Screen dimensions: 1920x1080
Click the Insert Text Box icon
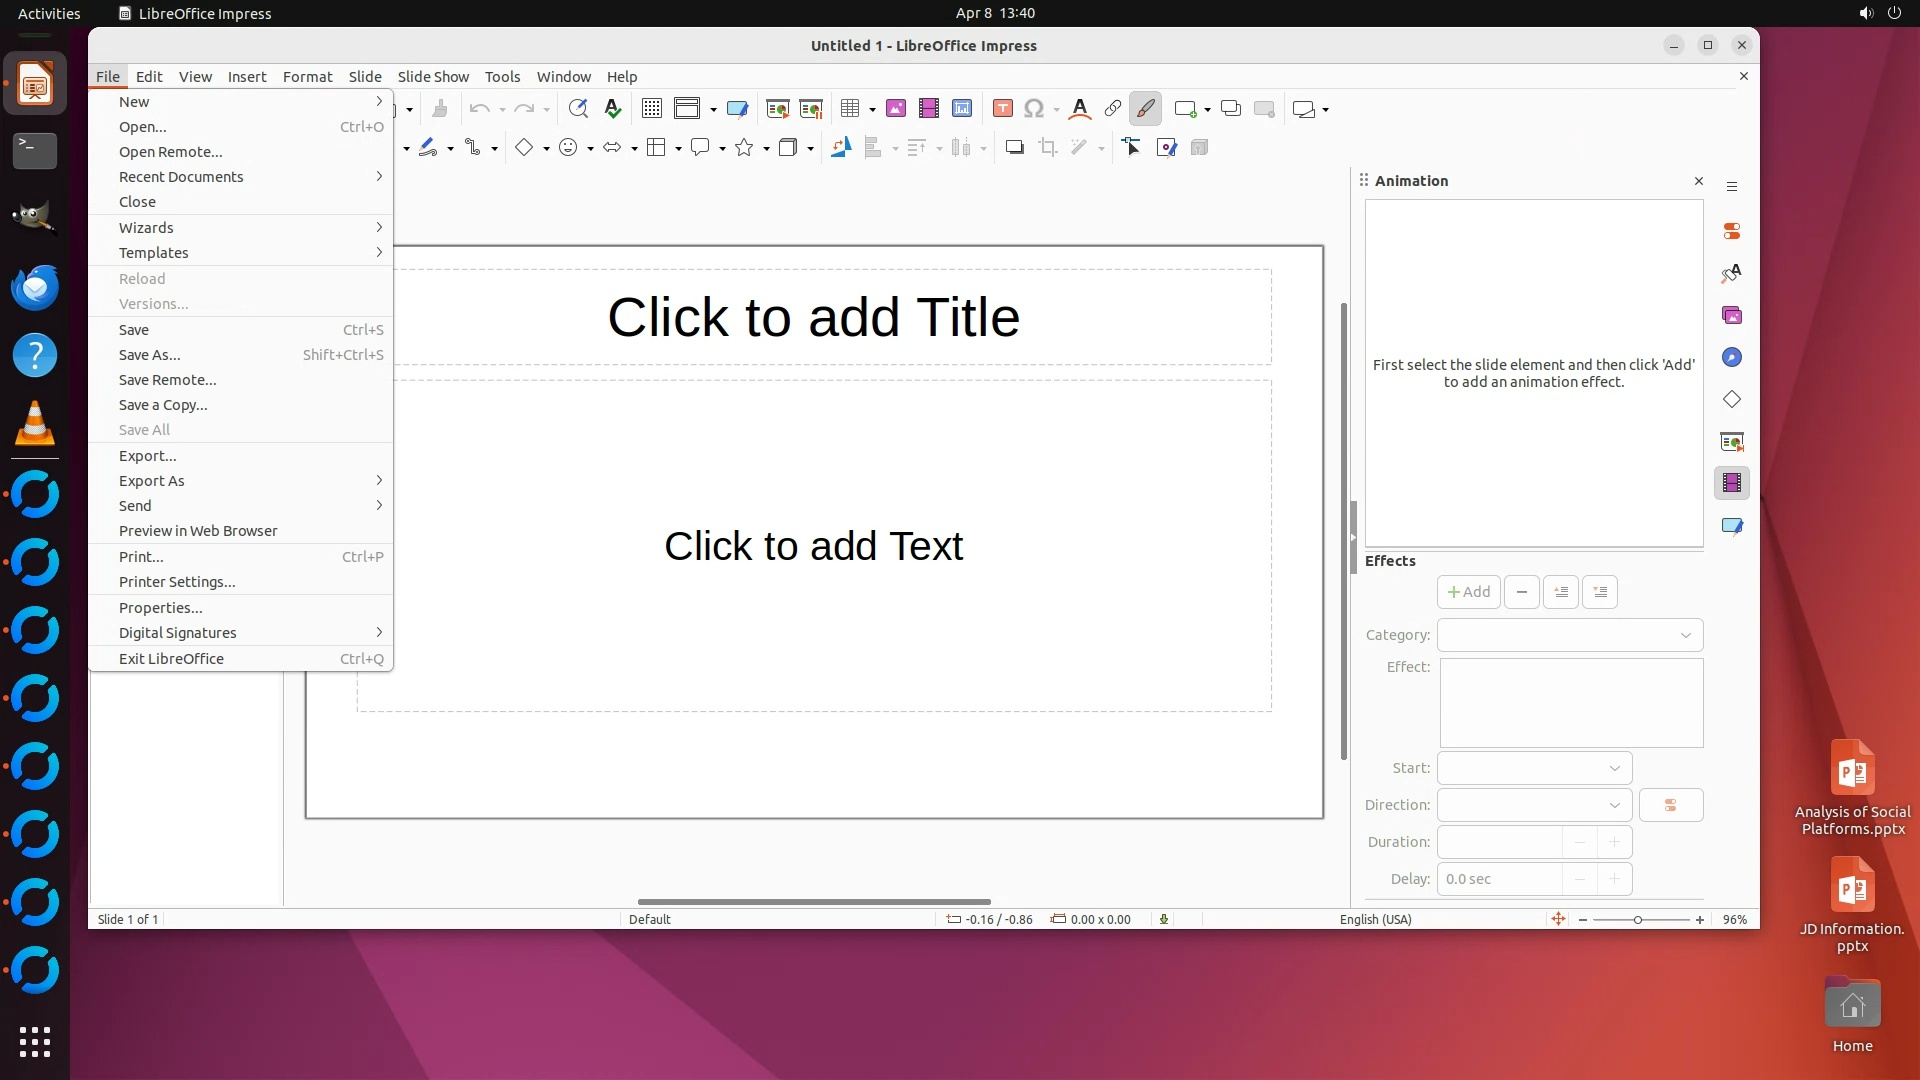[x=1003, y=109]
